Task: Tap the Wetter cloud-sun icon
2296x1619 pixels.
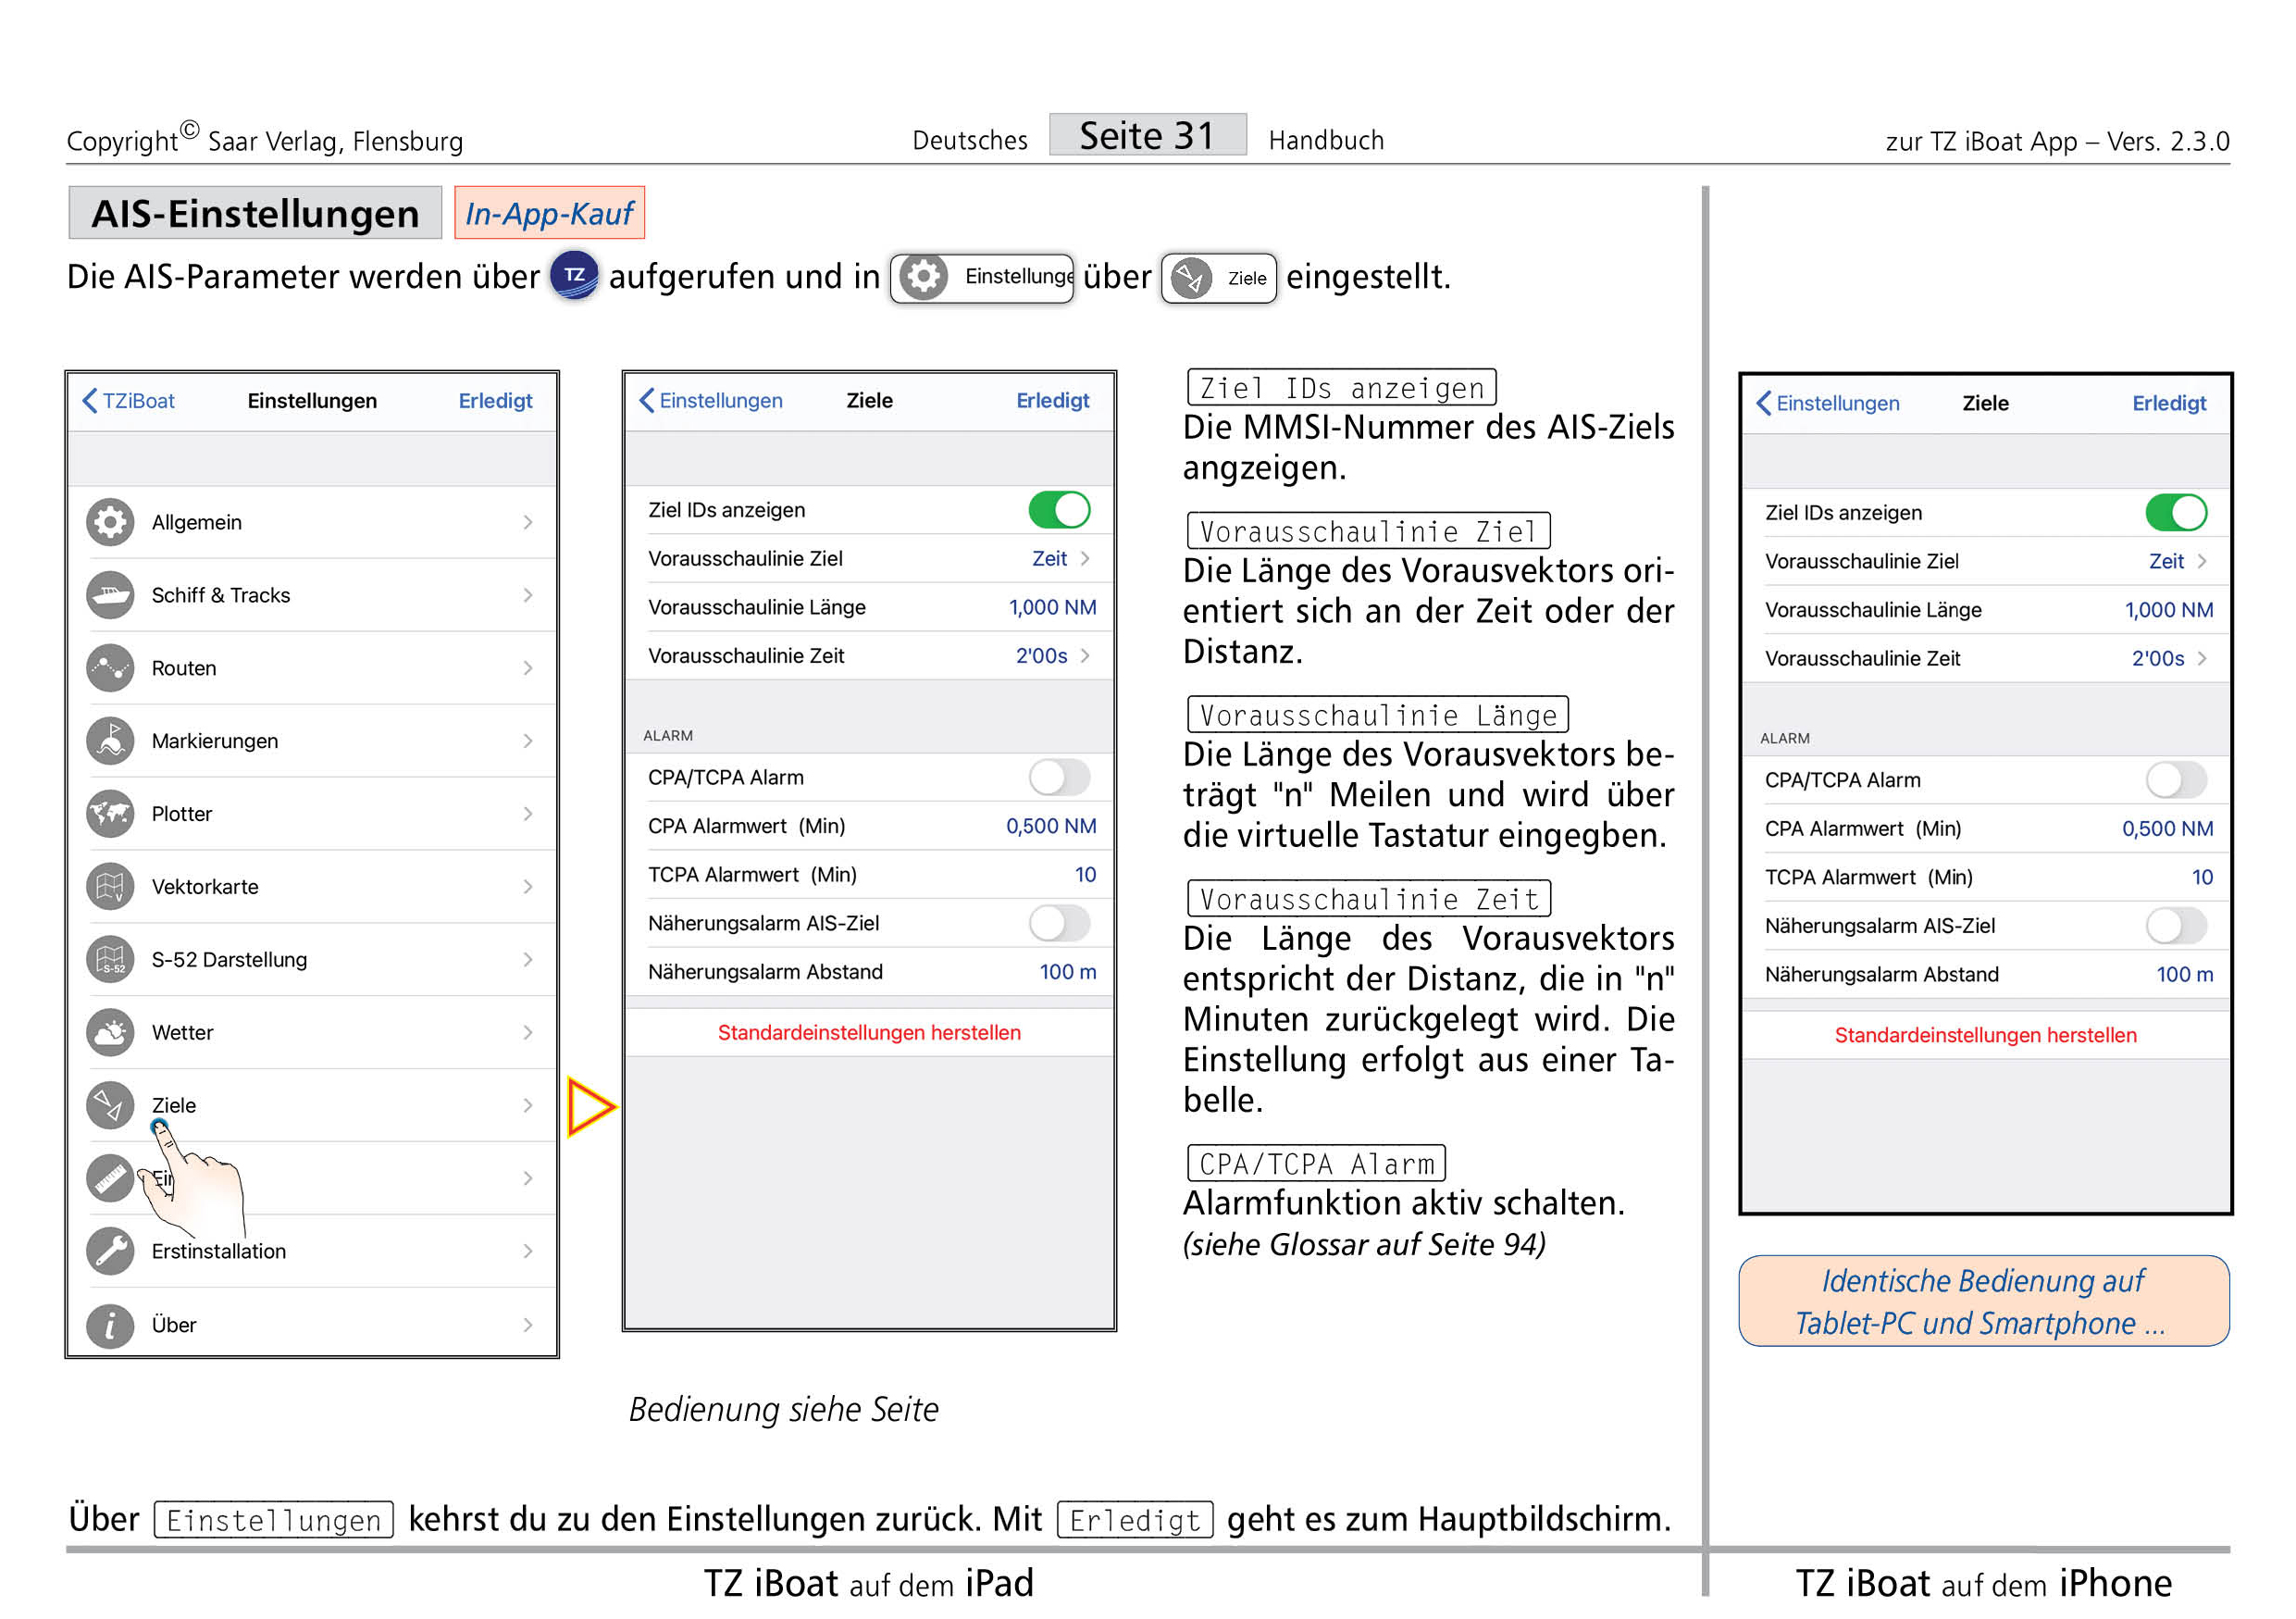Action: point(110,1034)
